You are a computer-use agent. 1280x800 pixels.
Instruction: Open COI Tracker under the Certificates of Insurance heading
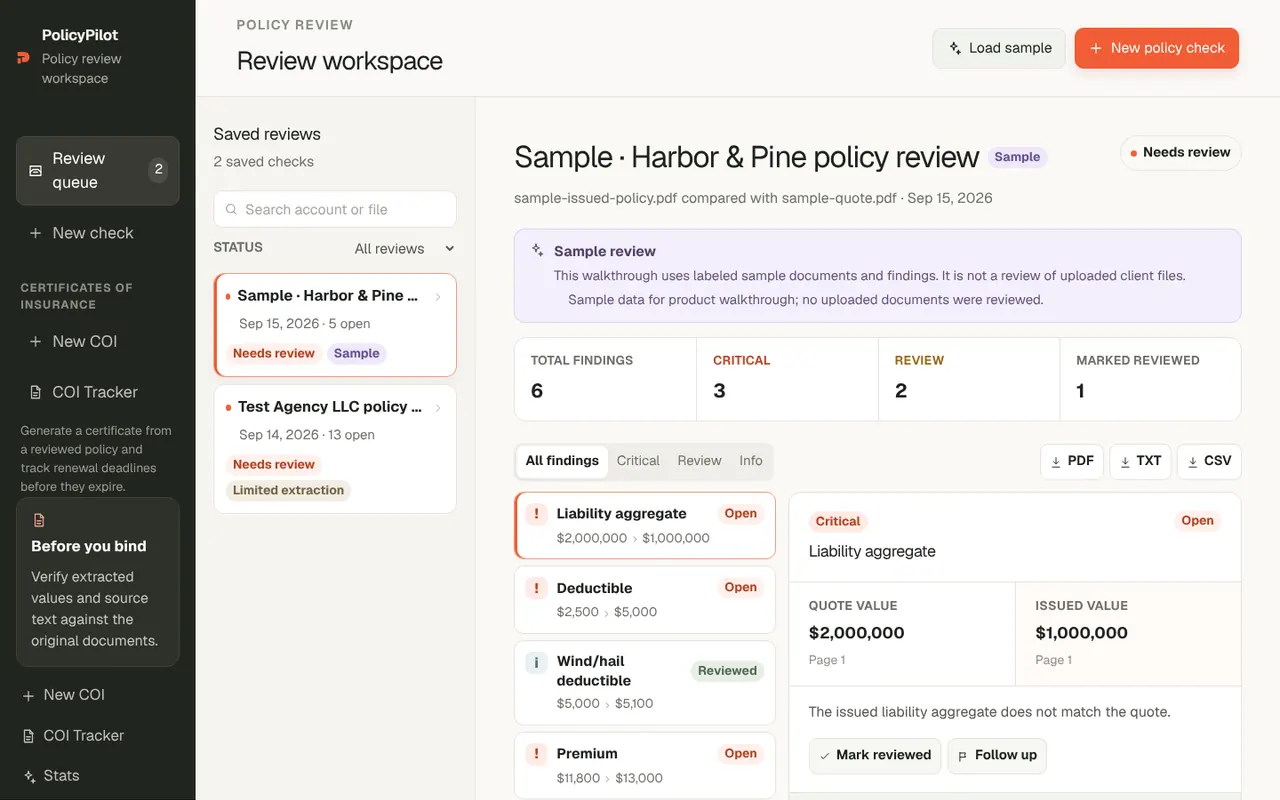(98, 392)
